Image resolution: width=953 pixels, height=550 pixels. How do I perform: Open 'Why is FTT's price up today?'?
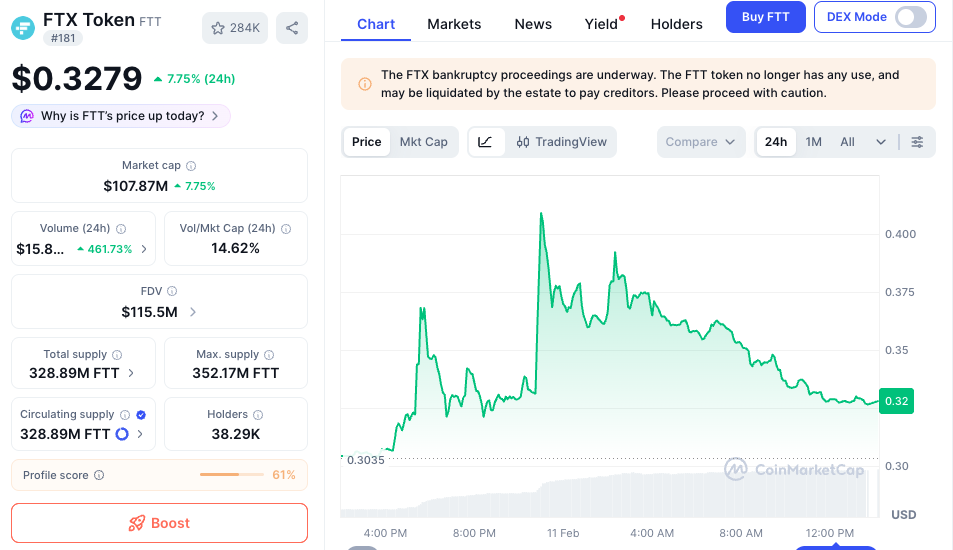(x=121, y=116)
